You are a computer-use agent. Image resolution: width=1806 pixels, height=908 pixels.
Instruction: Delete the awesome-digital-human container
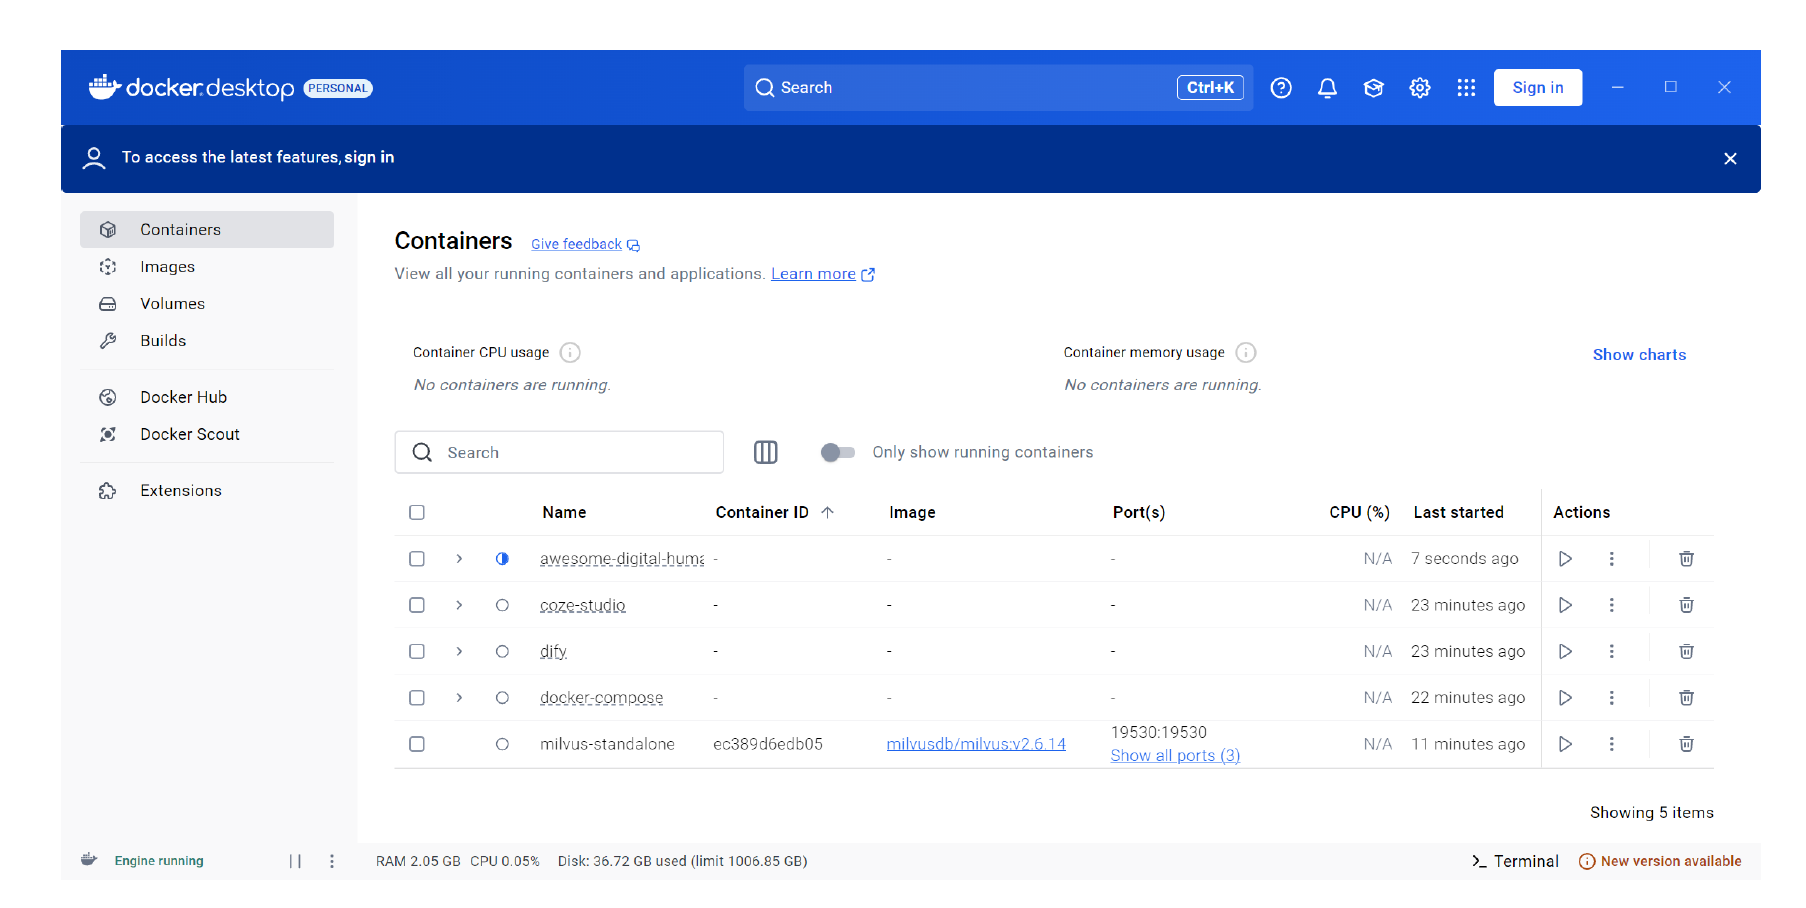(1686, 559)
